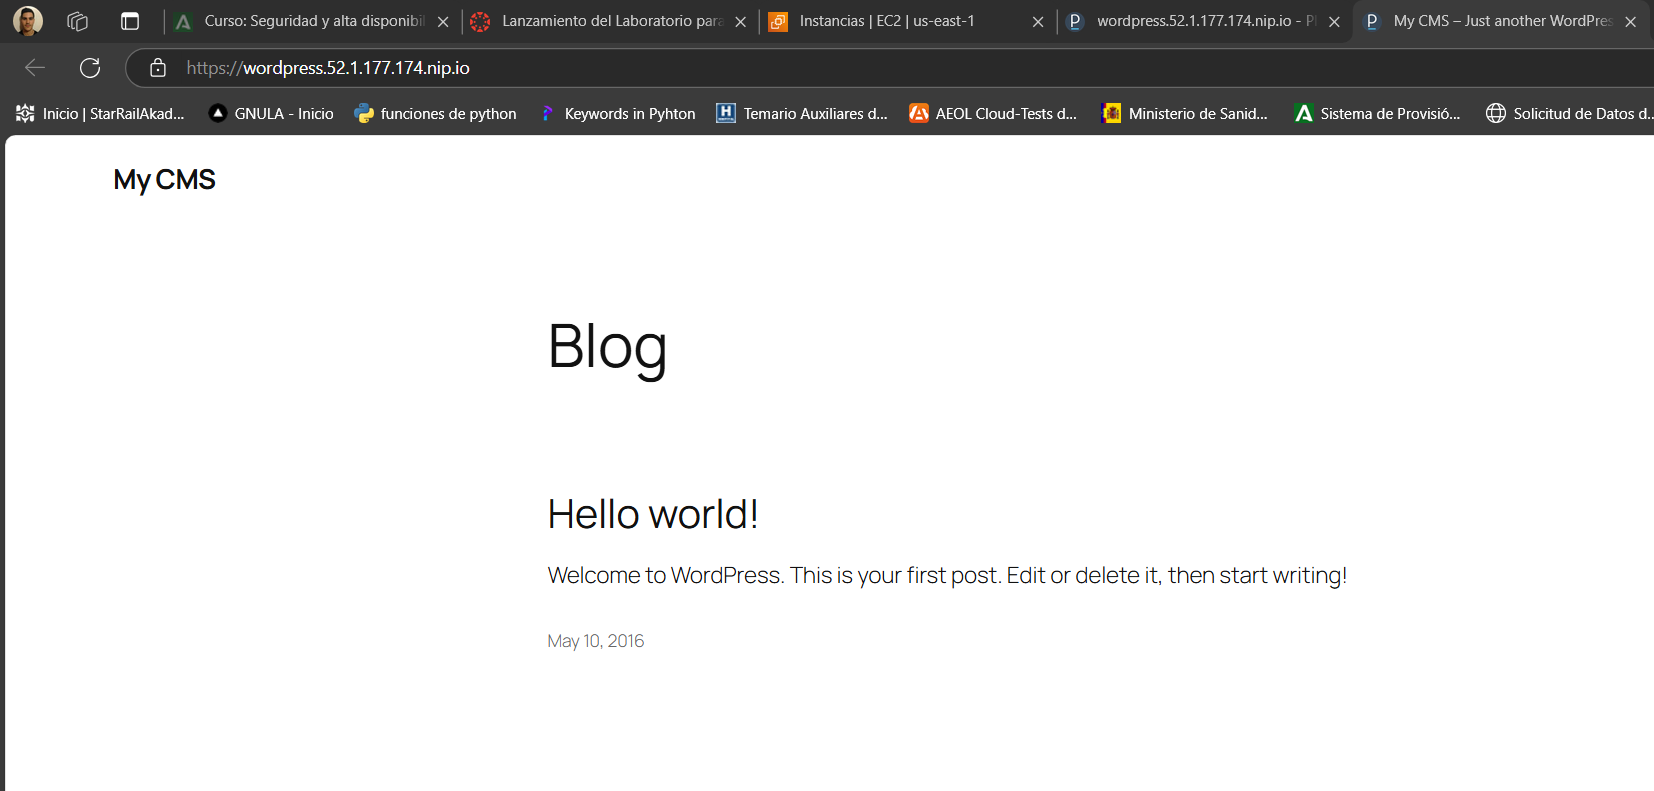The image size is (1654, 791).
Task: Reload the page with refresh icon
Action: (90, 68)
